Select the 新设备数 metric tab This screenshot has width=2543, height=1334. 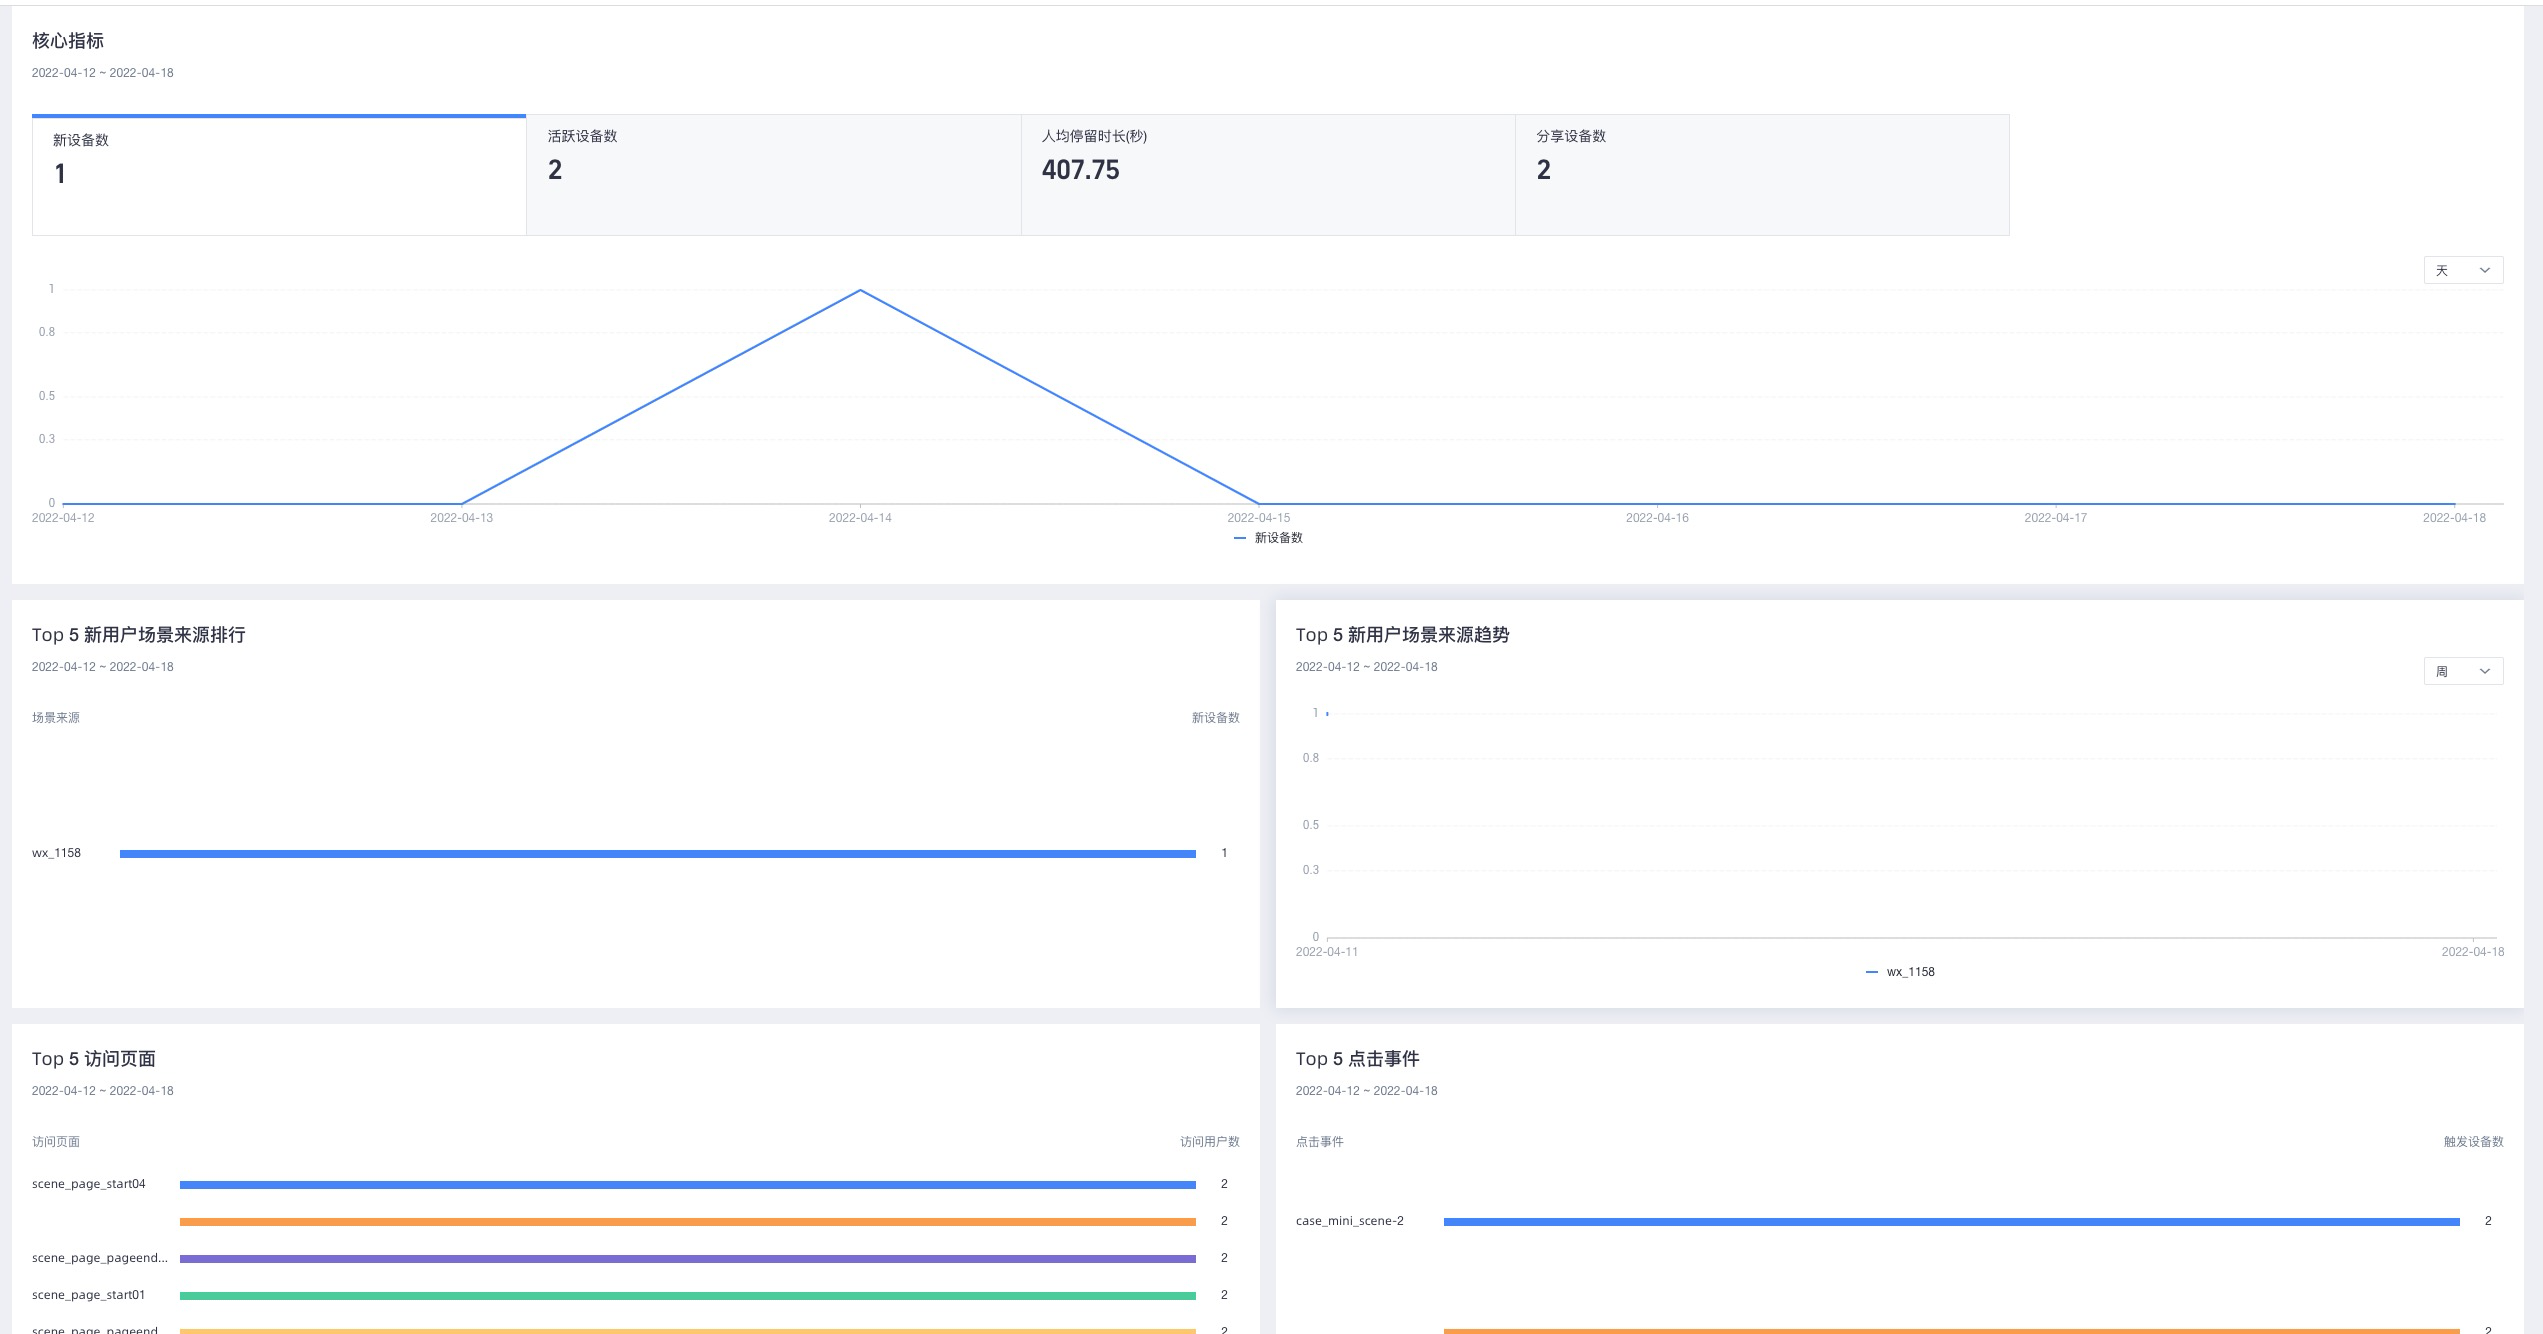click(x=279, y=175)
